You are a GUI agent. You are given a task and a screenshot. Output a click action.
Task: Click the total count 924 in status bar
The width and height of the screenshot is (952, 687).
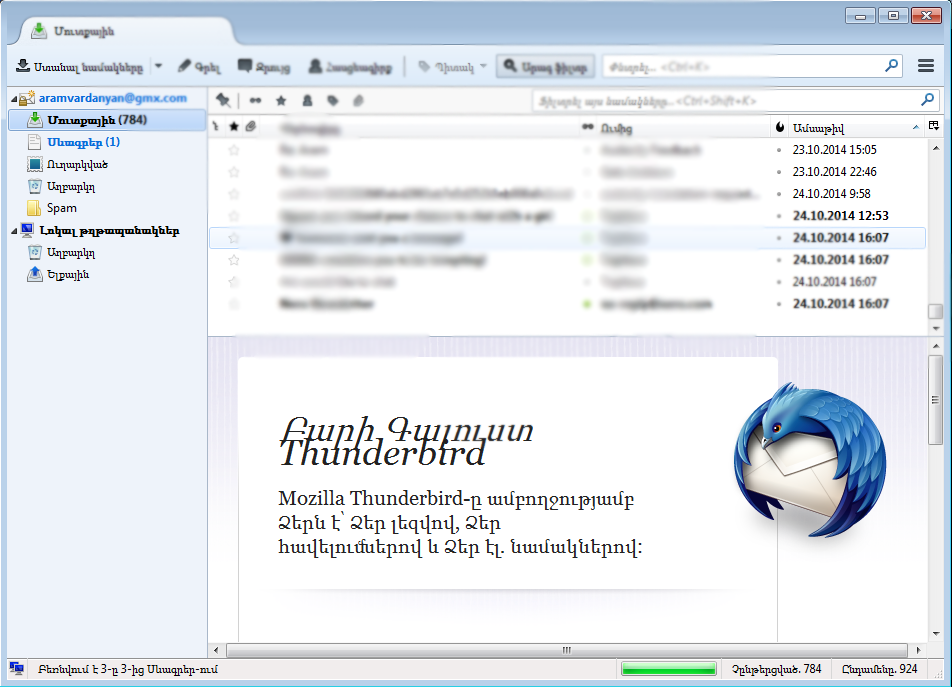[x=879, y=669]
